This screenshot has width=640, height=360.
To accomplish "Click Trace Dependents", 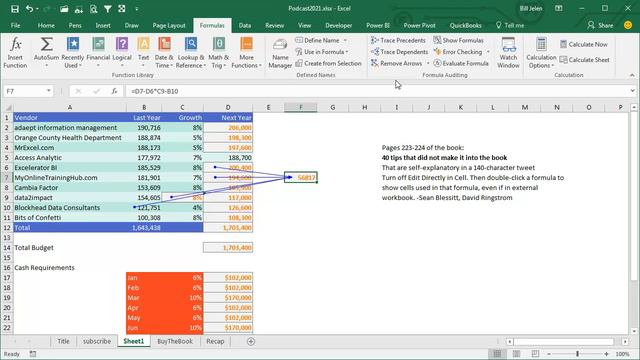I will (399, 52).
